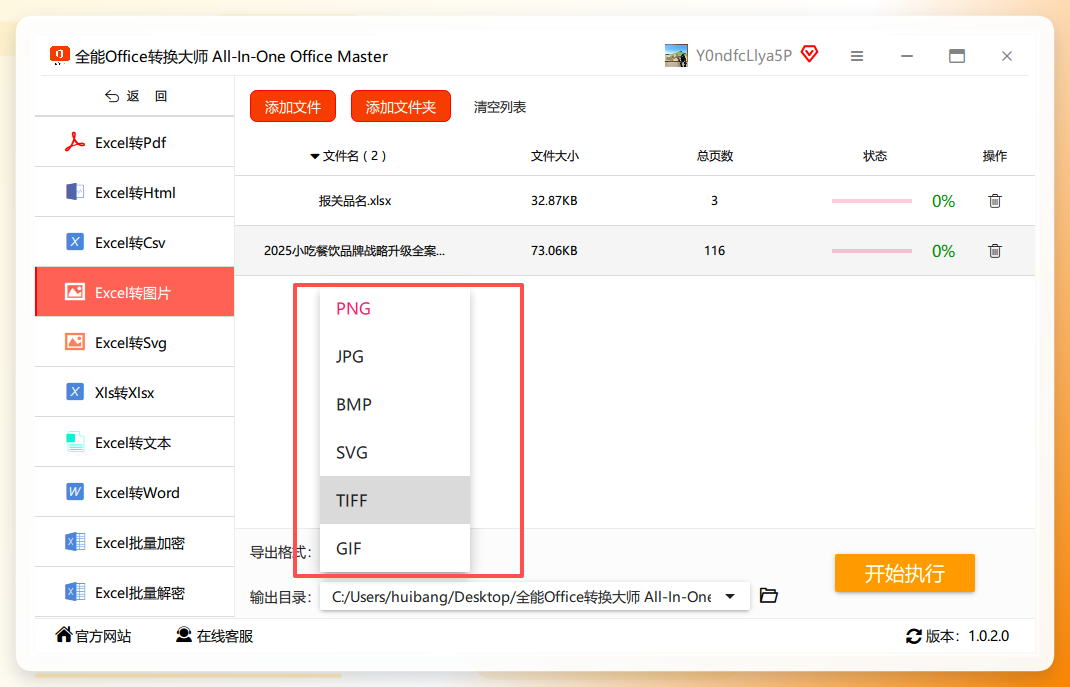Browse output folder with the folder icon
1070x687 pixels.
pyautogui.click(x=768, y=595)
